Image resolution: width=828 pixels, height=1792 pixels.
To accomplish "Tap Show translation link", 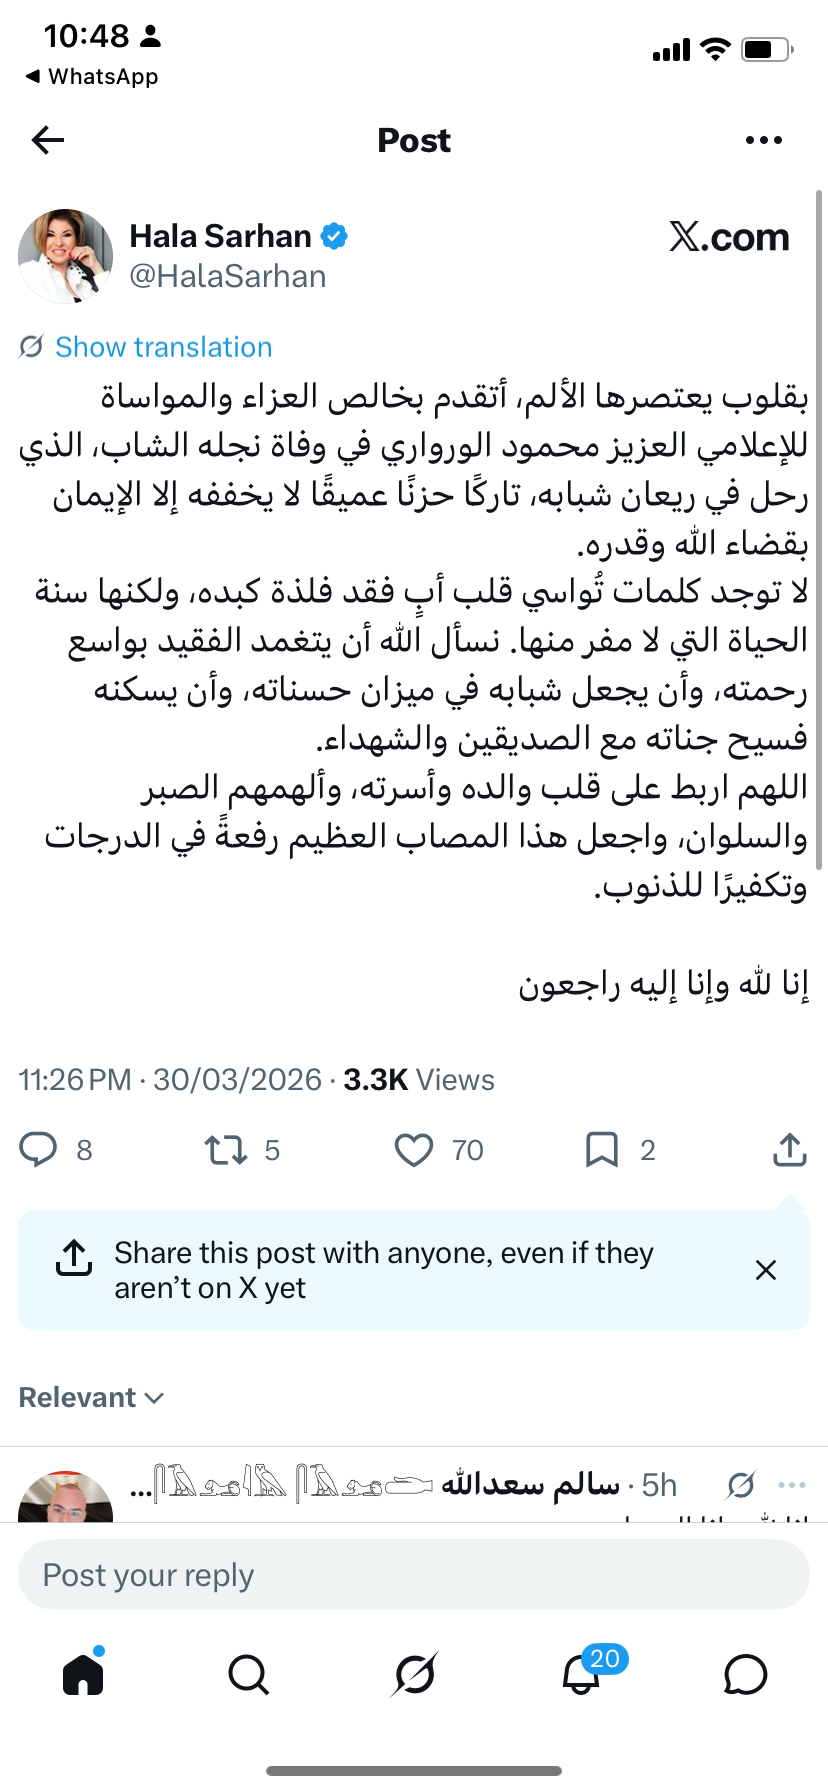I will tap(163, 347).
